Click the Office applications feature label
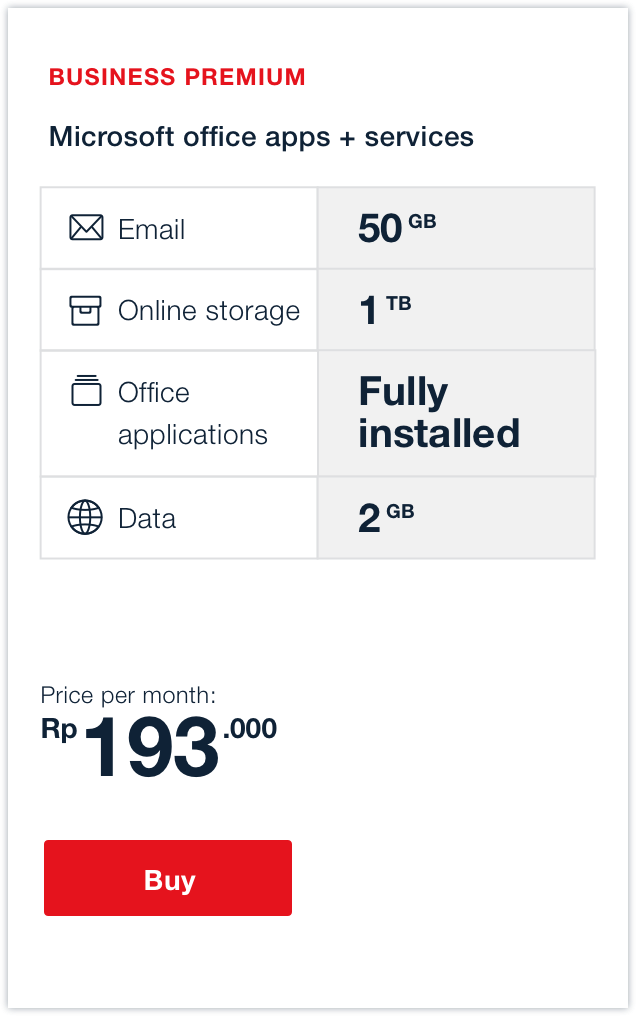The height and width of the screenshot is (1016, 636). 192,414
